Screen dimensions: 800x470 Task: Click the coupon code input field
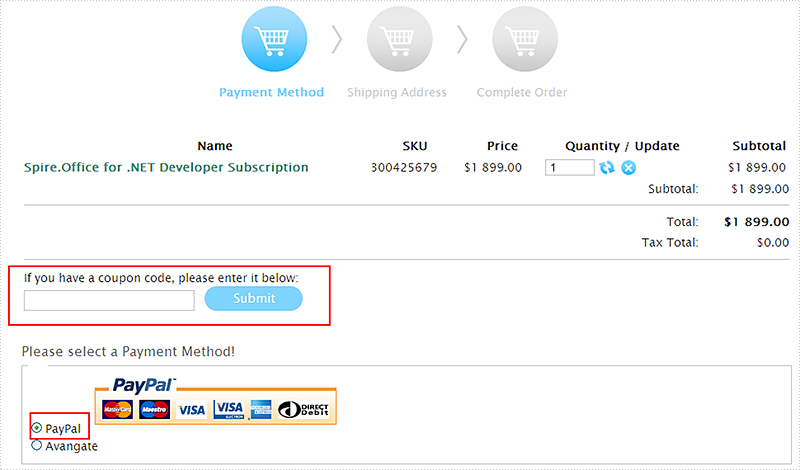click(x=109, y=300)
